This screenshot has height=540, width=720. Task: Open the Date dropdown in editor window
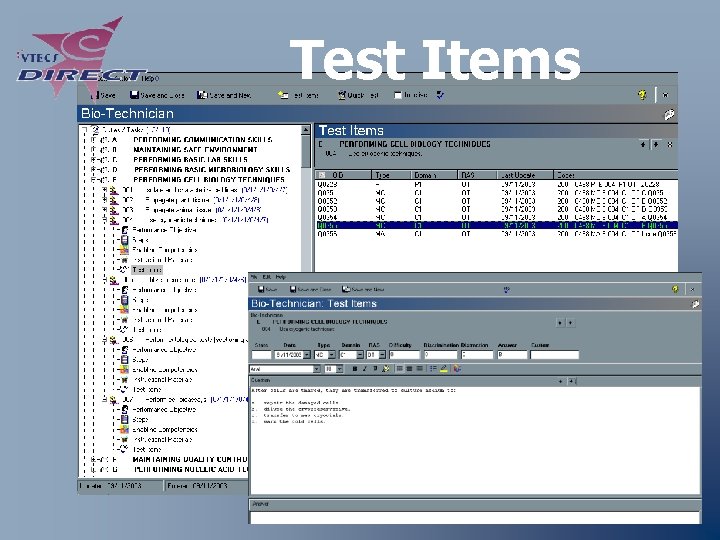(307, 355)
